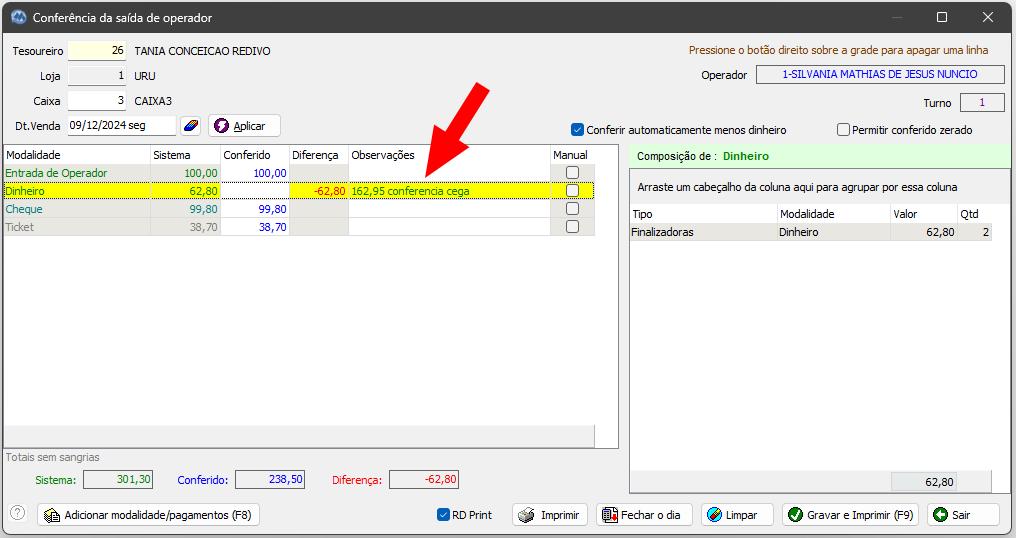Toggle the RD Print checkbox

[443, 515]
